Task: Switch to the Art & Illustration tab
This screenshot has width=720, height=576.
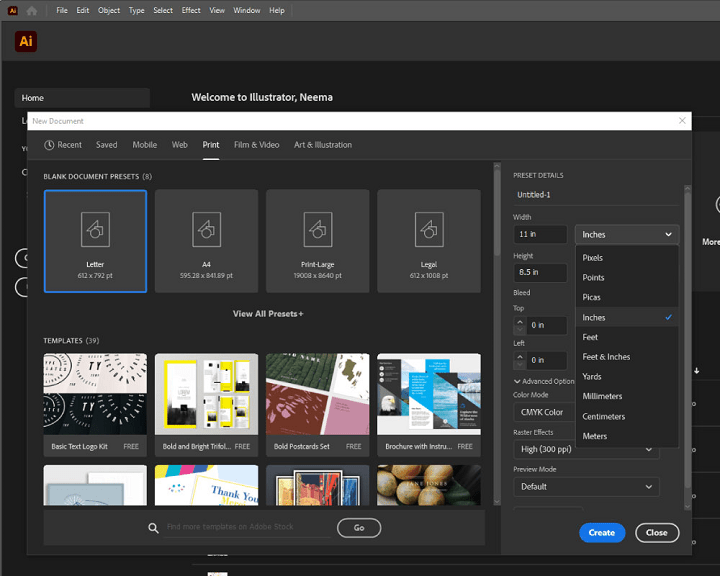Action: [x=323, y=145]
